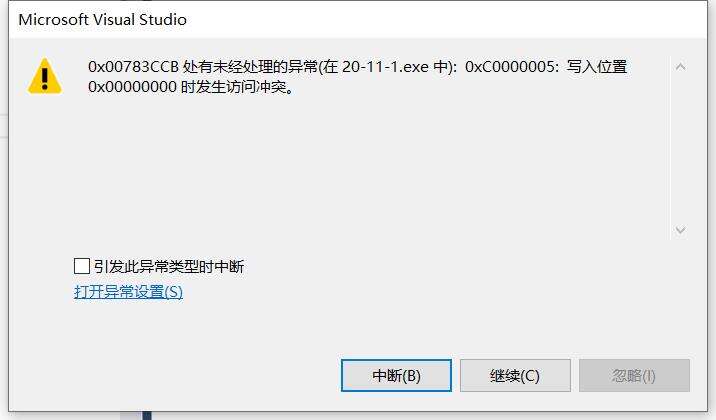Click the 0x00000000 address on second line
The height and width of the screenshot is (420, 716).
click(132, 87)
